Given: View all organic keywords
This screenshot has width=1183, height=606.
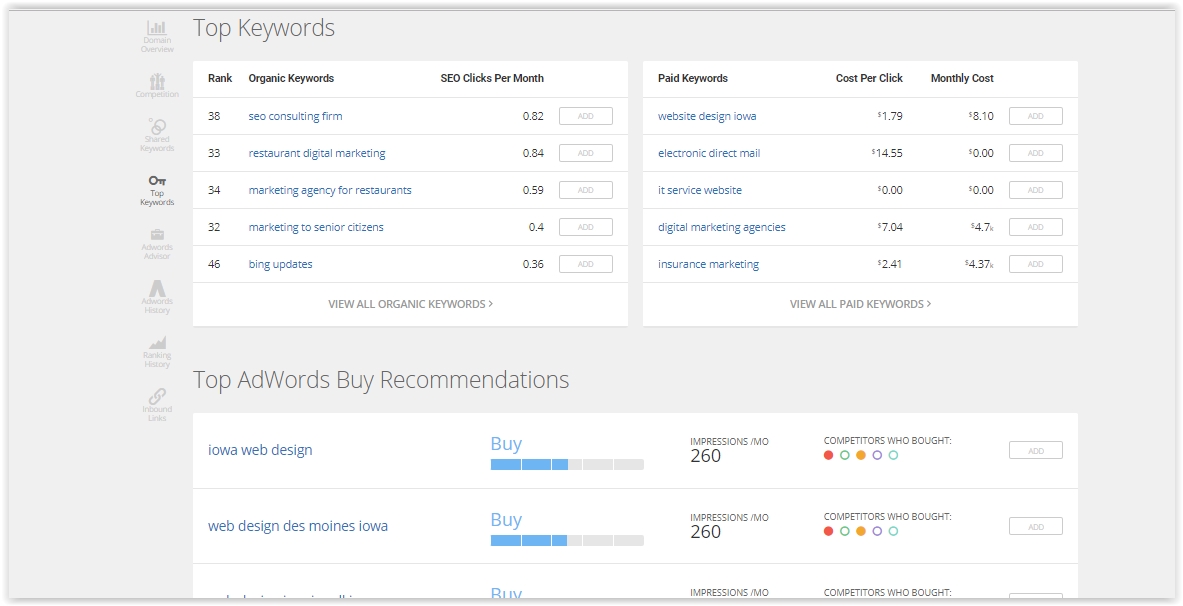Looking at the screenshot, I should click(x=410, y=304).
